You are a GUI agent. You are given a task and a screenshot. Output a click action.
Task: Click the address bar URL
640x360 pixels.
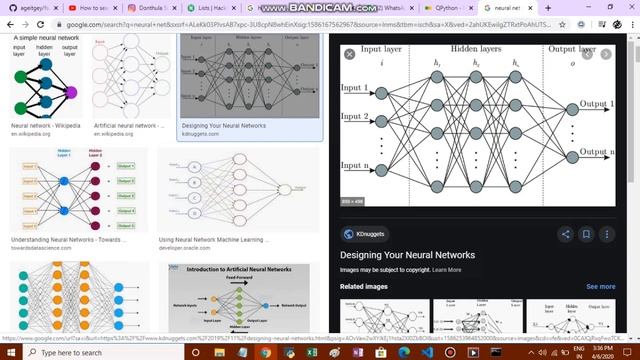point(308,24)
